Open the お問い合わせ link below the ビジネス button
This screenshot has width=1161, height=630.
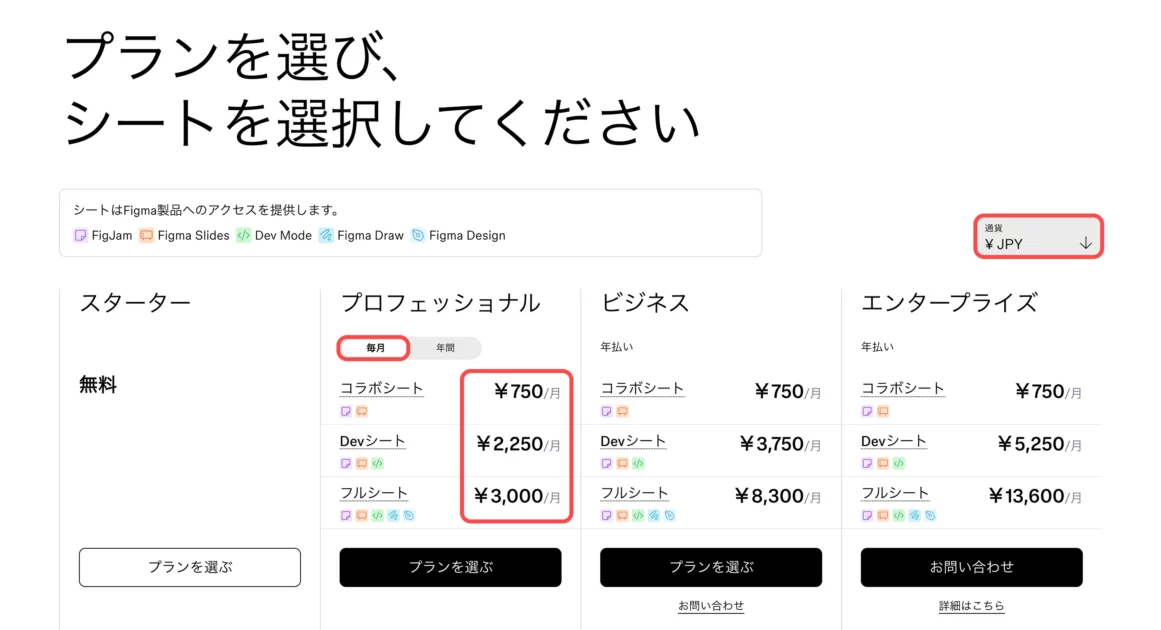711,606
